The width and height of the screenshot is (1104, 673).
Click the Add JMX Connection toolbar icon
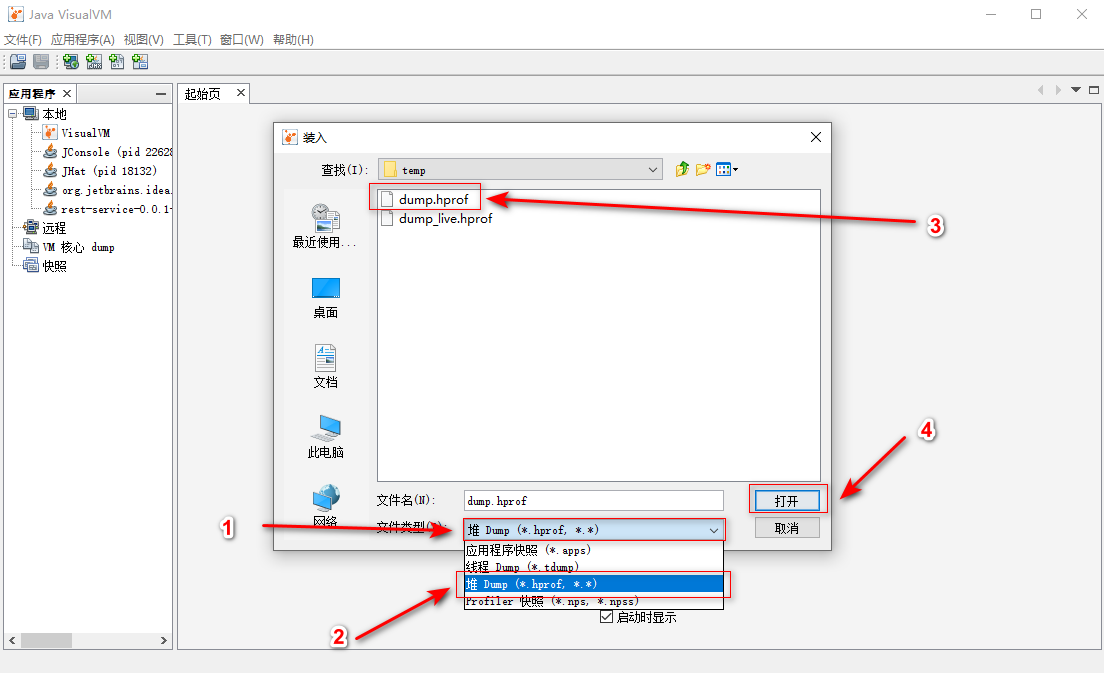coord(94,62)
